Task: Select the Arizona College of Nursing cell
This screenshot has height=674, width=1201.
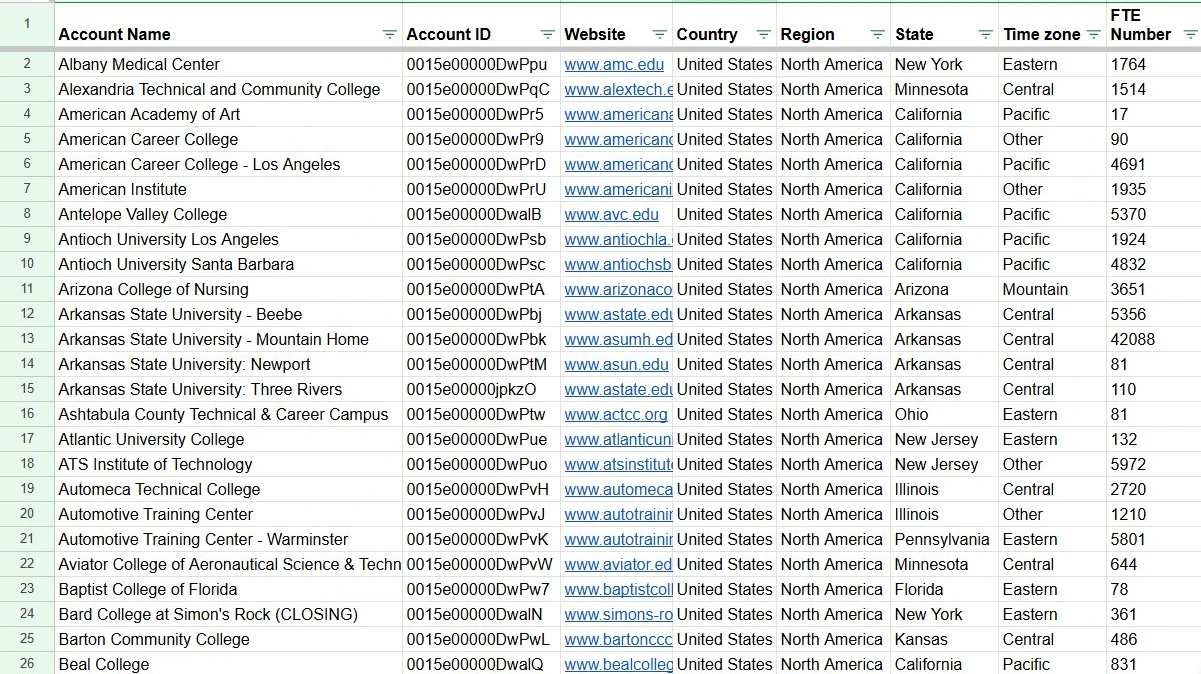Action: pos(228,289)
